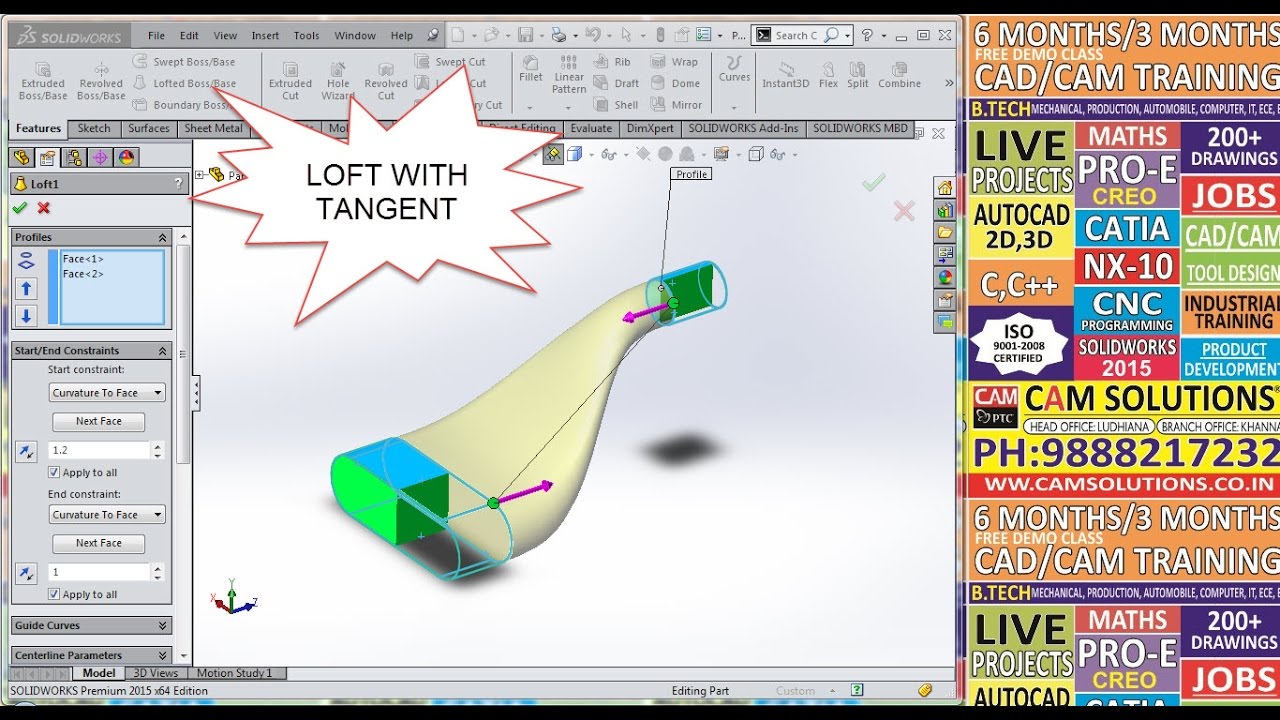Open the display style dropdown arrow
Viewport: 1280px width, 720px height.
(591, 154)
